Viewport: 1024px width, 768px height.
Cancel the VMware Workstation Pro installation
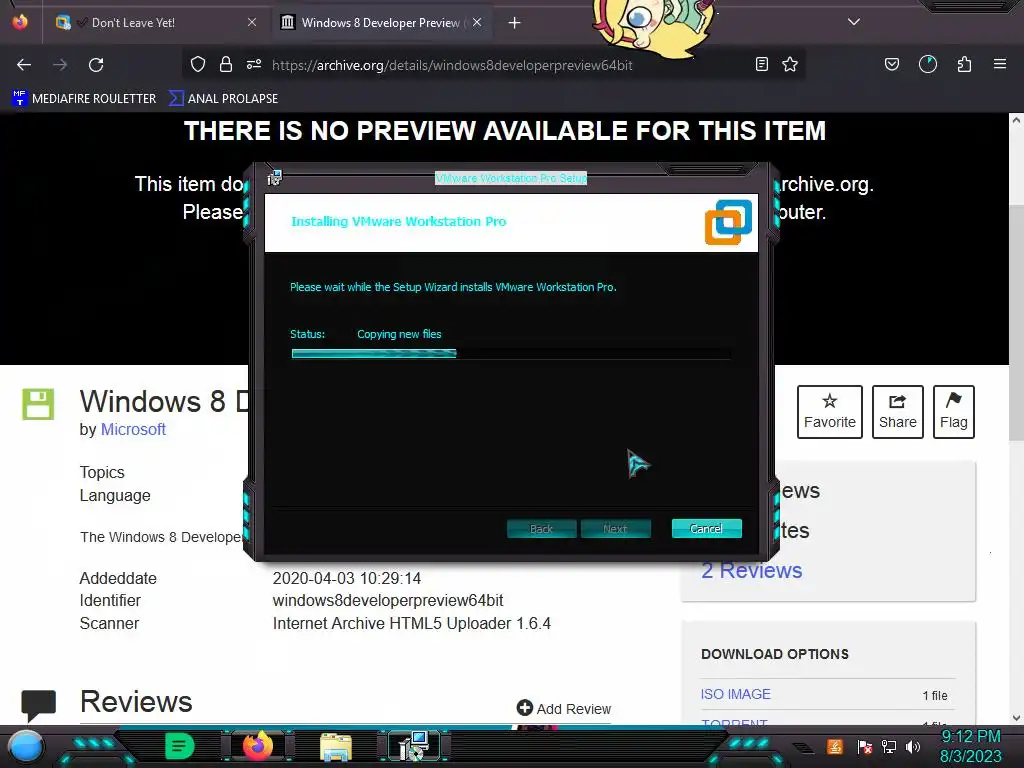click(x=707, y=528)
